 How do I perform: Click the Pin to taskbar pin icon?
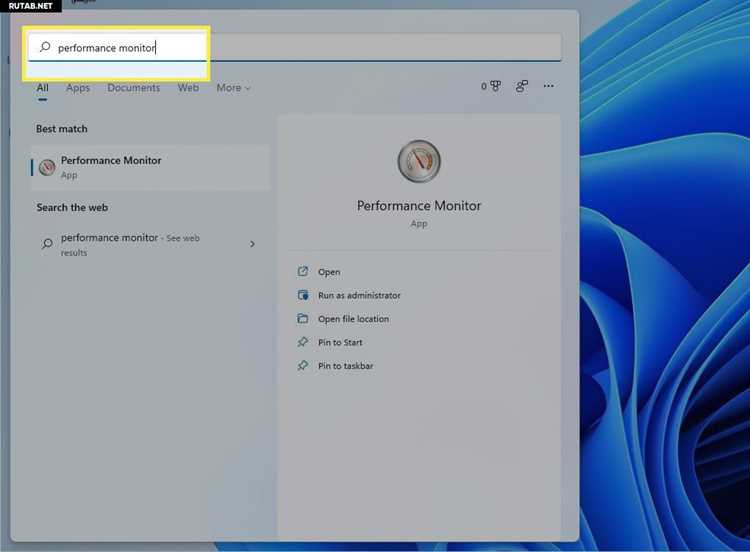303,365
